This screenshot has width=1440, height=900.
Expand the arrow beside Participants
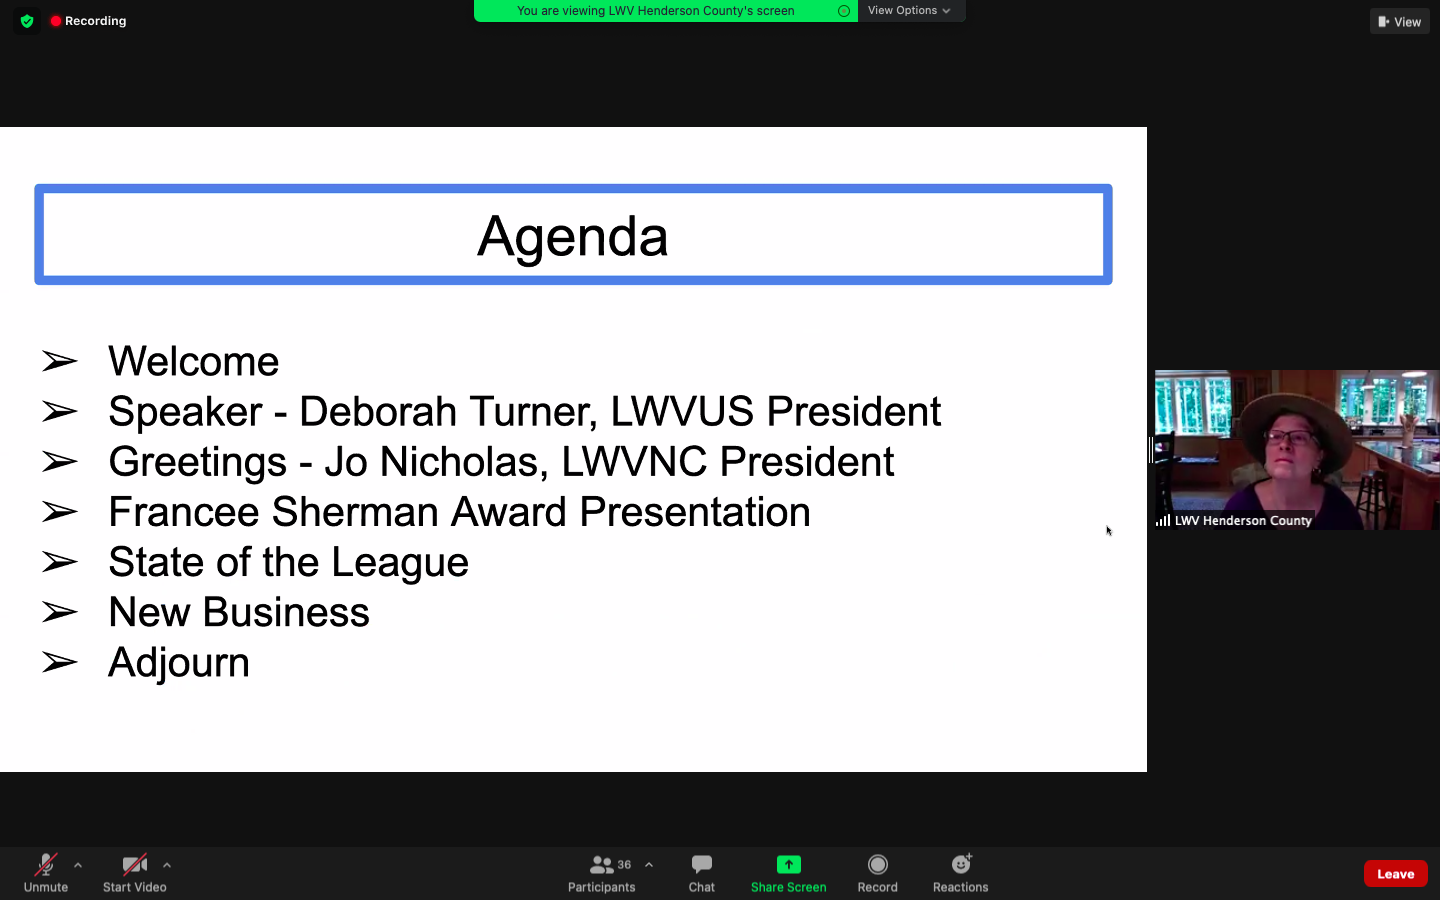tap(649, 865)
